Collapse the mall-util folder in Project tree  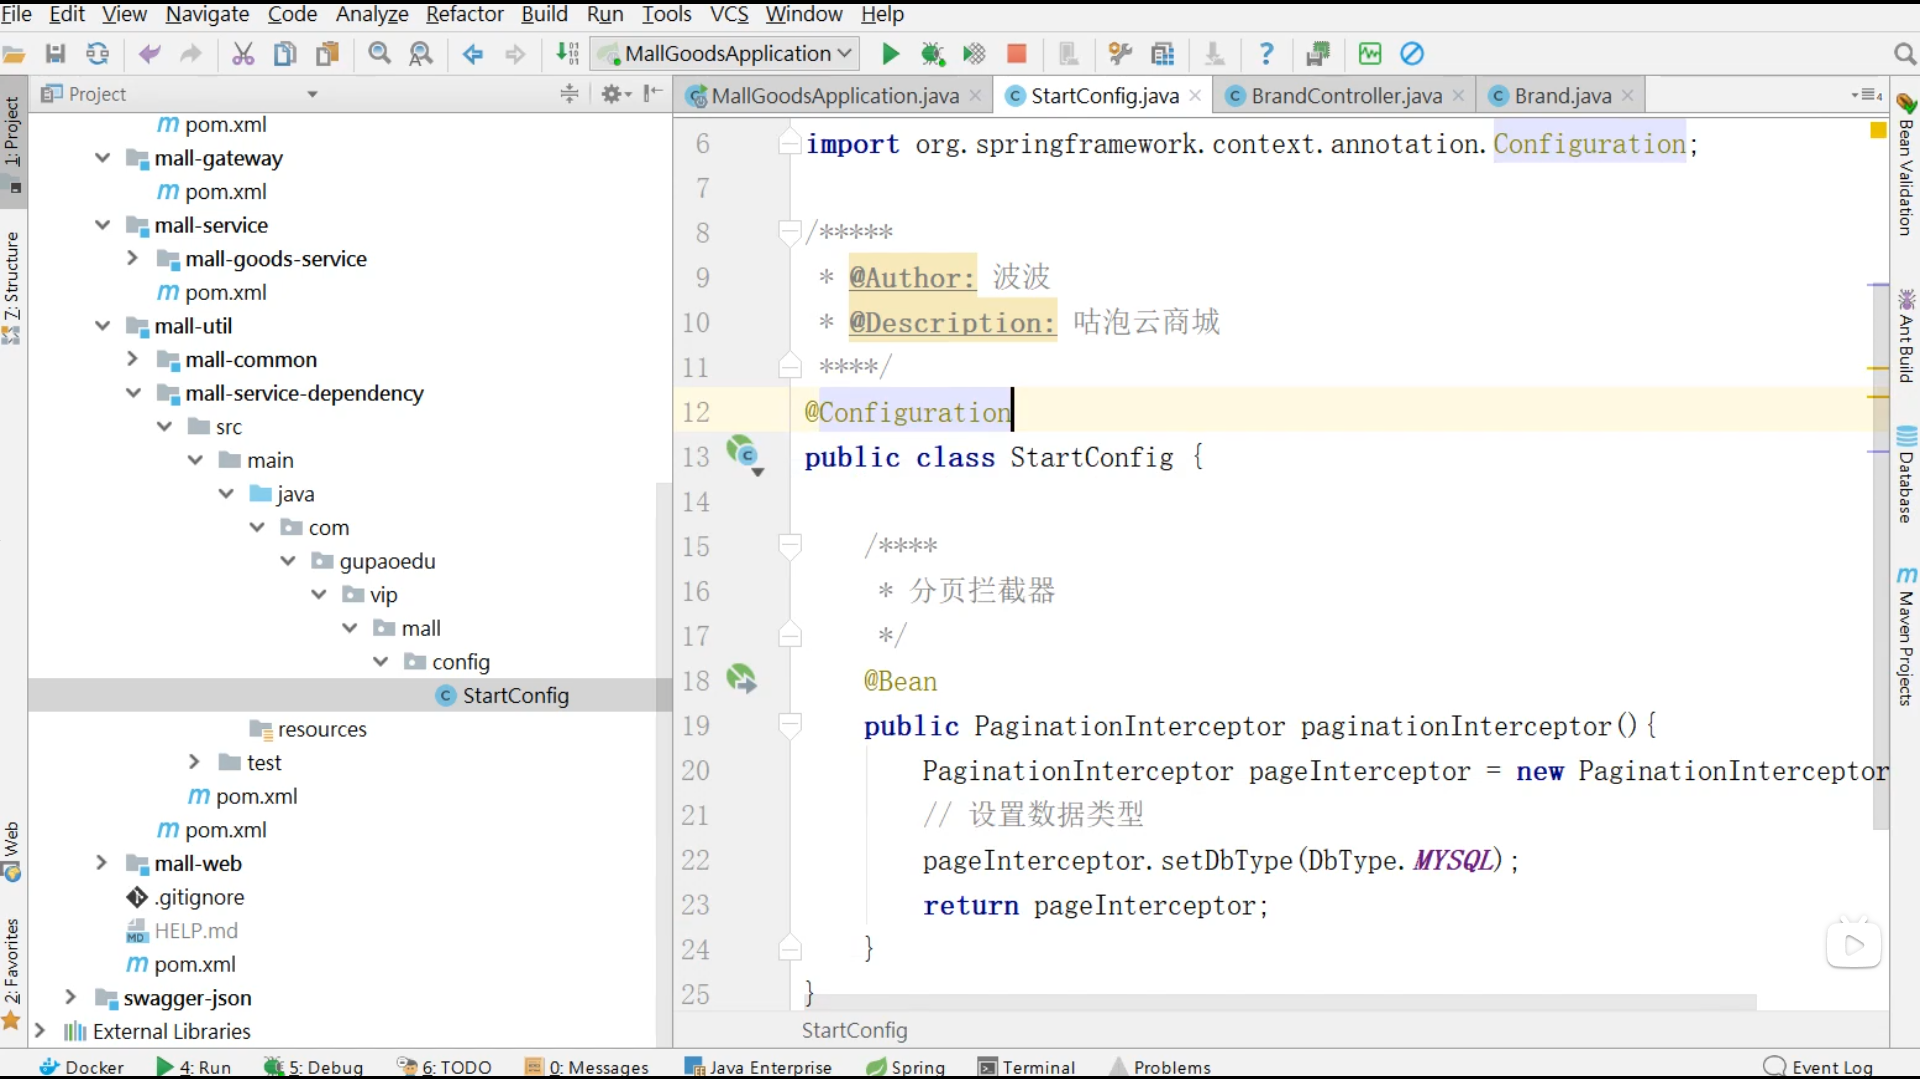pos(102,325)
